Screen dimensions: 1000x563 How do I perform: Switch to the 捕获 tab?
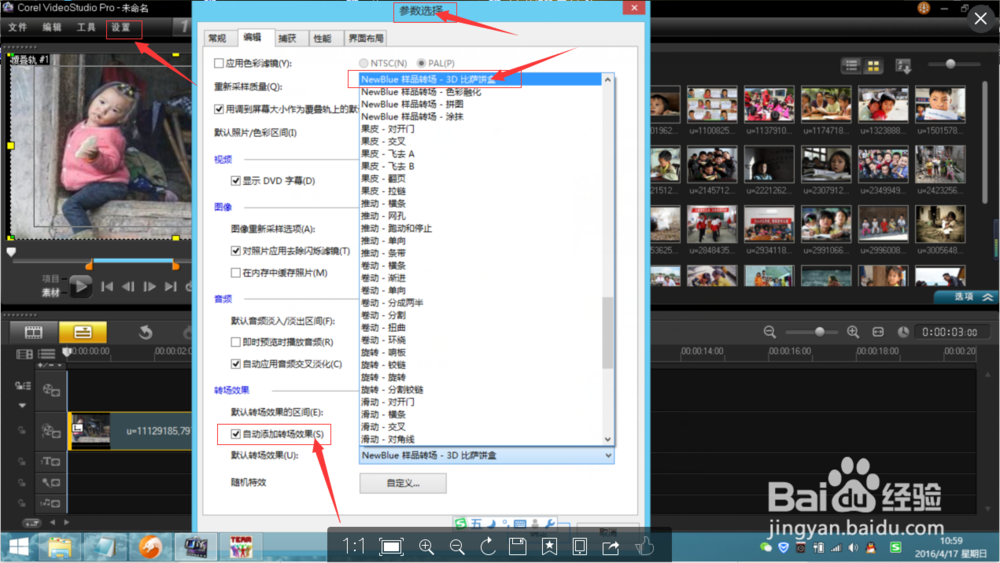(x=288, y=38)
